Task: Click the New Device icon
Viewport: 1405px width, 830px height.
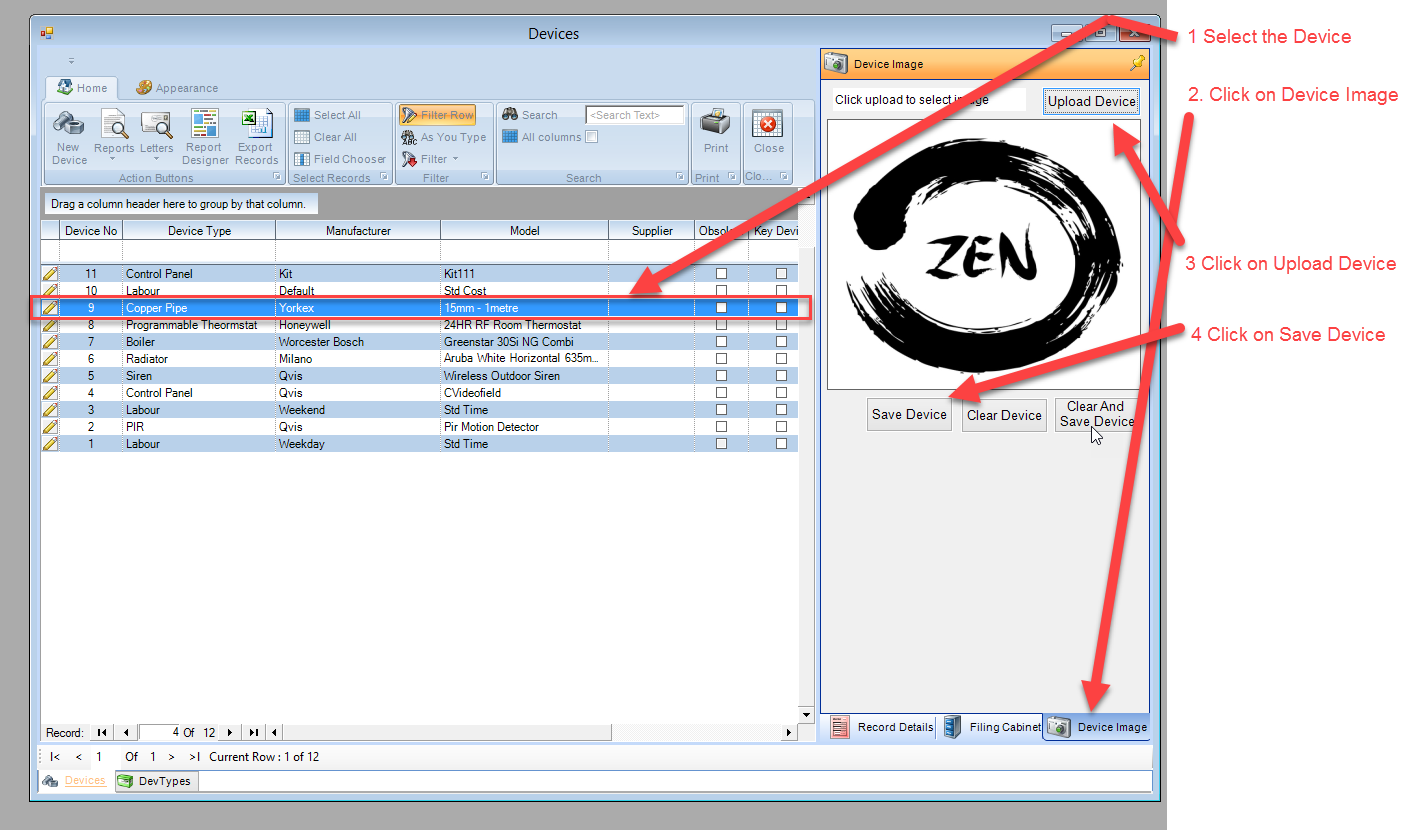Action: [69, 137]
